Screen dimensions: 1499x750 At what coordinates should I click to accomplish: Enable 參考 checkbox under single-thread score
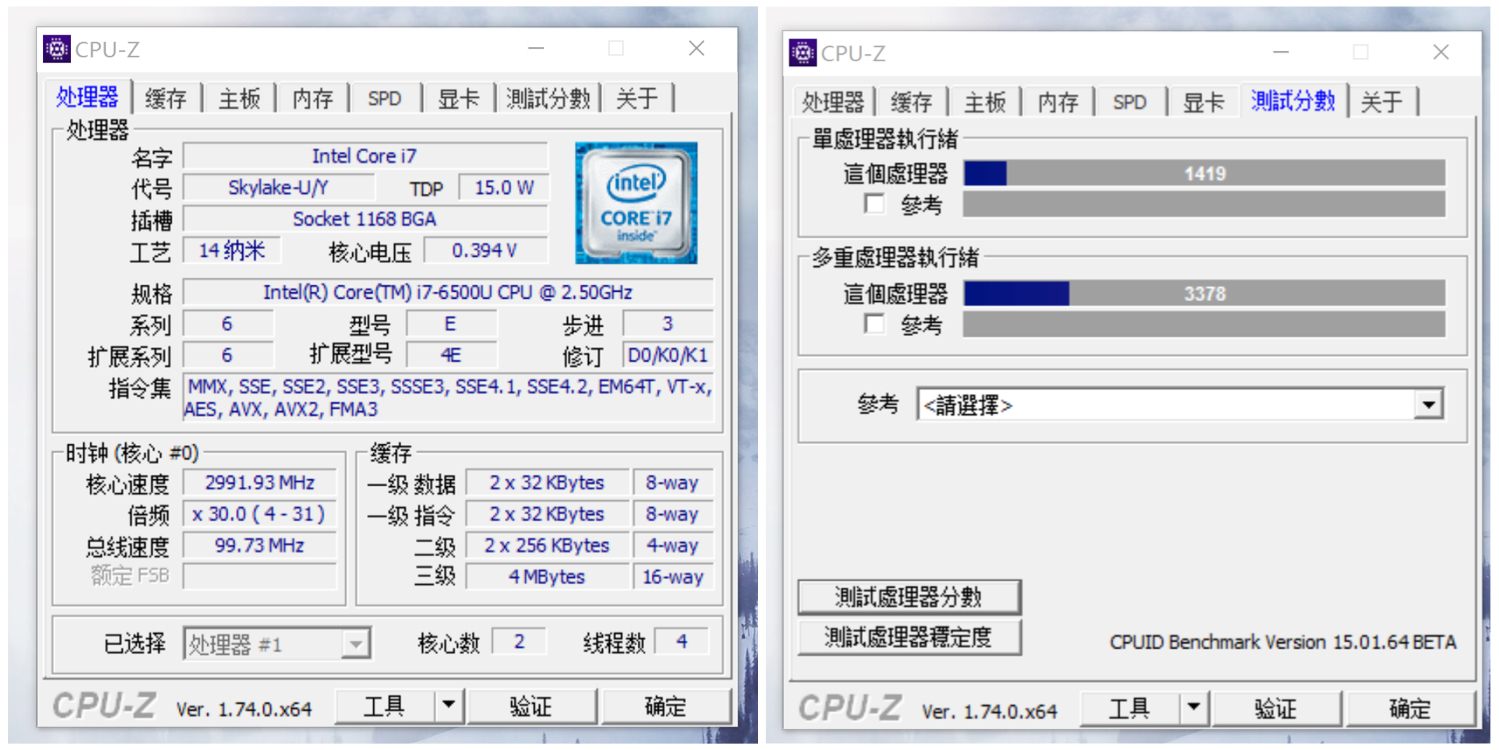pos(875,204)
